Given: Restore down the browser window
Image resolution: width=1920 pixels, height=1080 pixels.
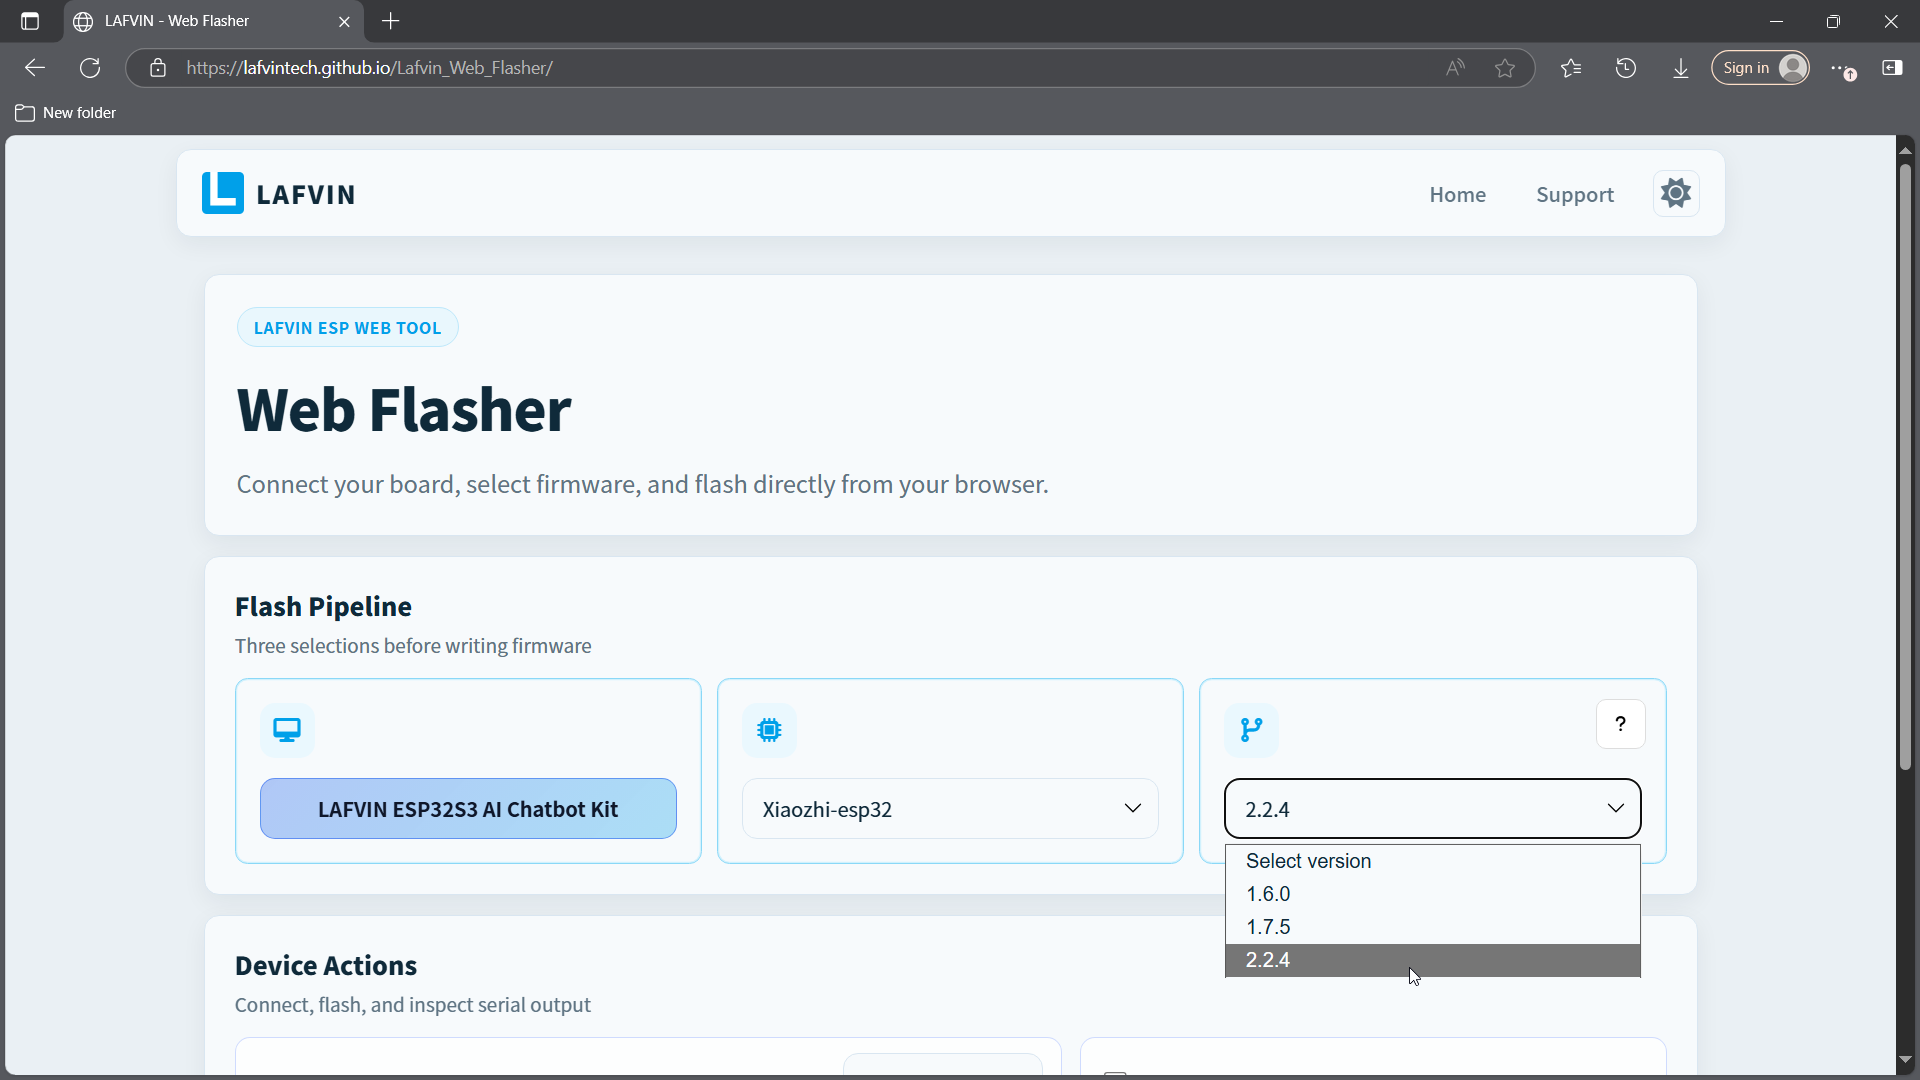Looking at the screenshot, I should coord(1833,21).
